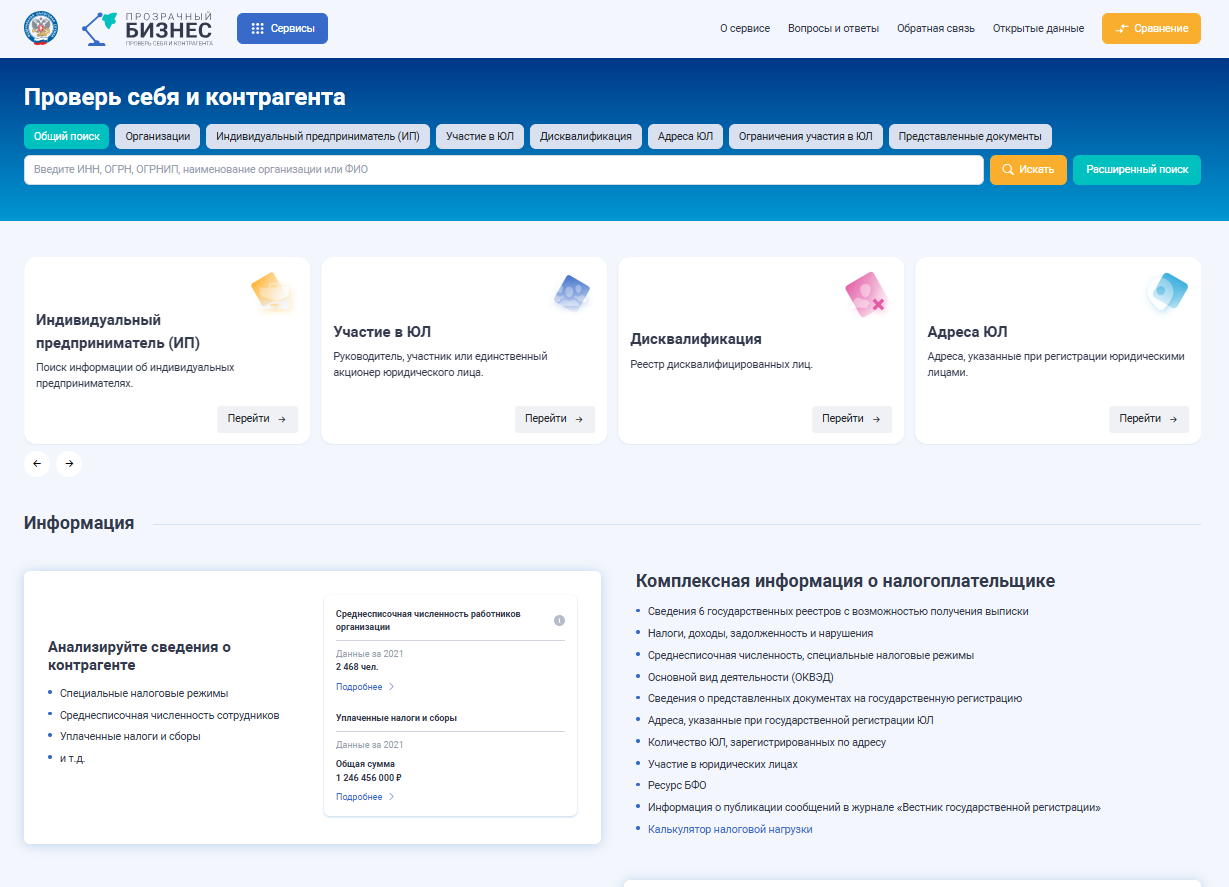The height and width of the screenshot is (887, 1229).
Task: Click the Сравнение button
Action: (x=1151, y=29)
